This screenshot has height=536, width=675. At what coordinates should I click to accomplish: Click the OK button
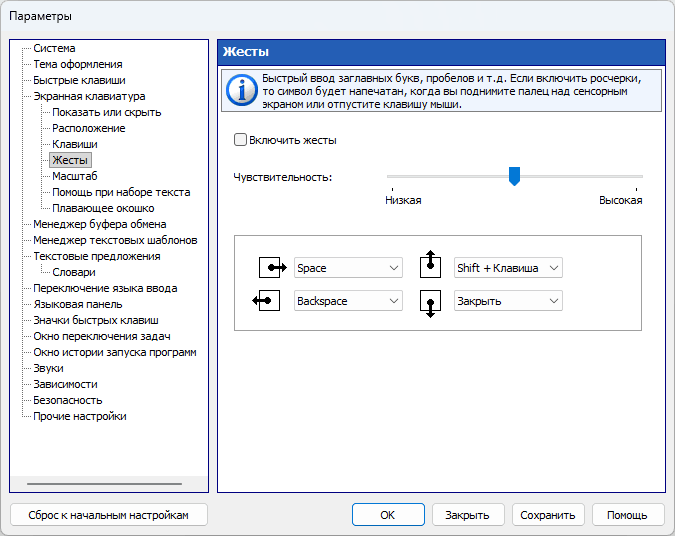tap(388, 515)
